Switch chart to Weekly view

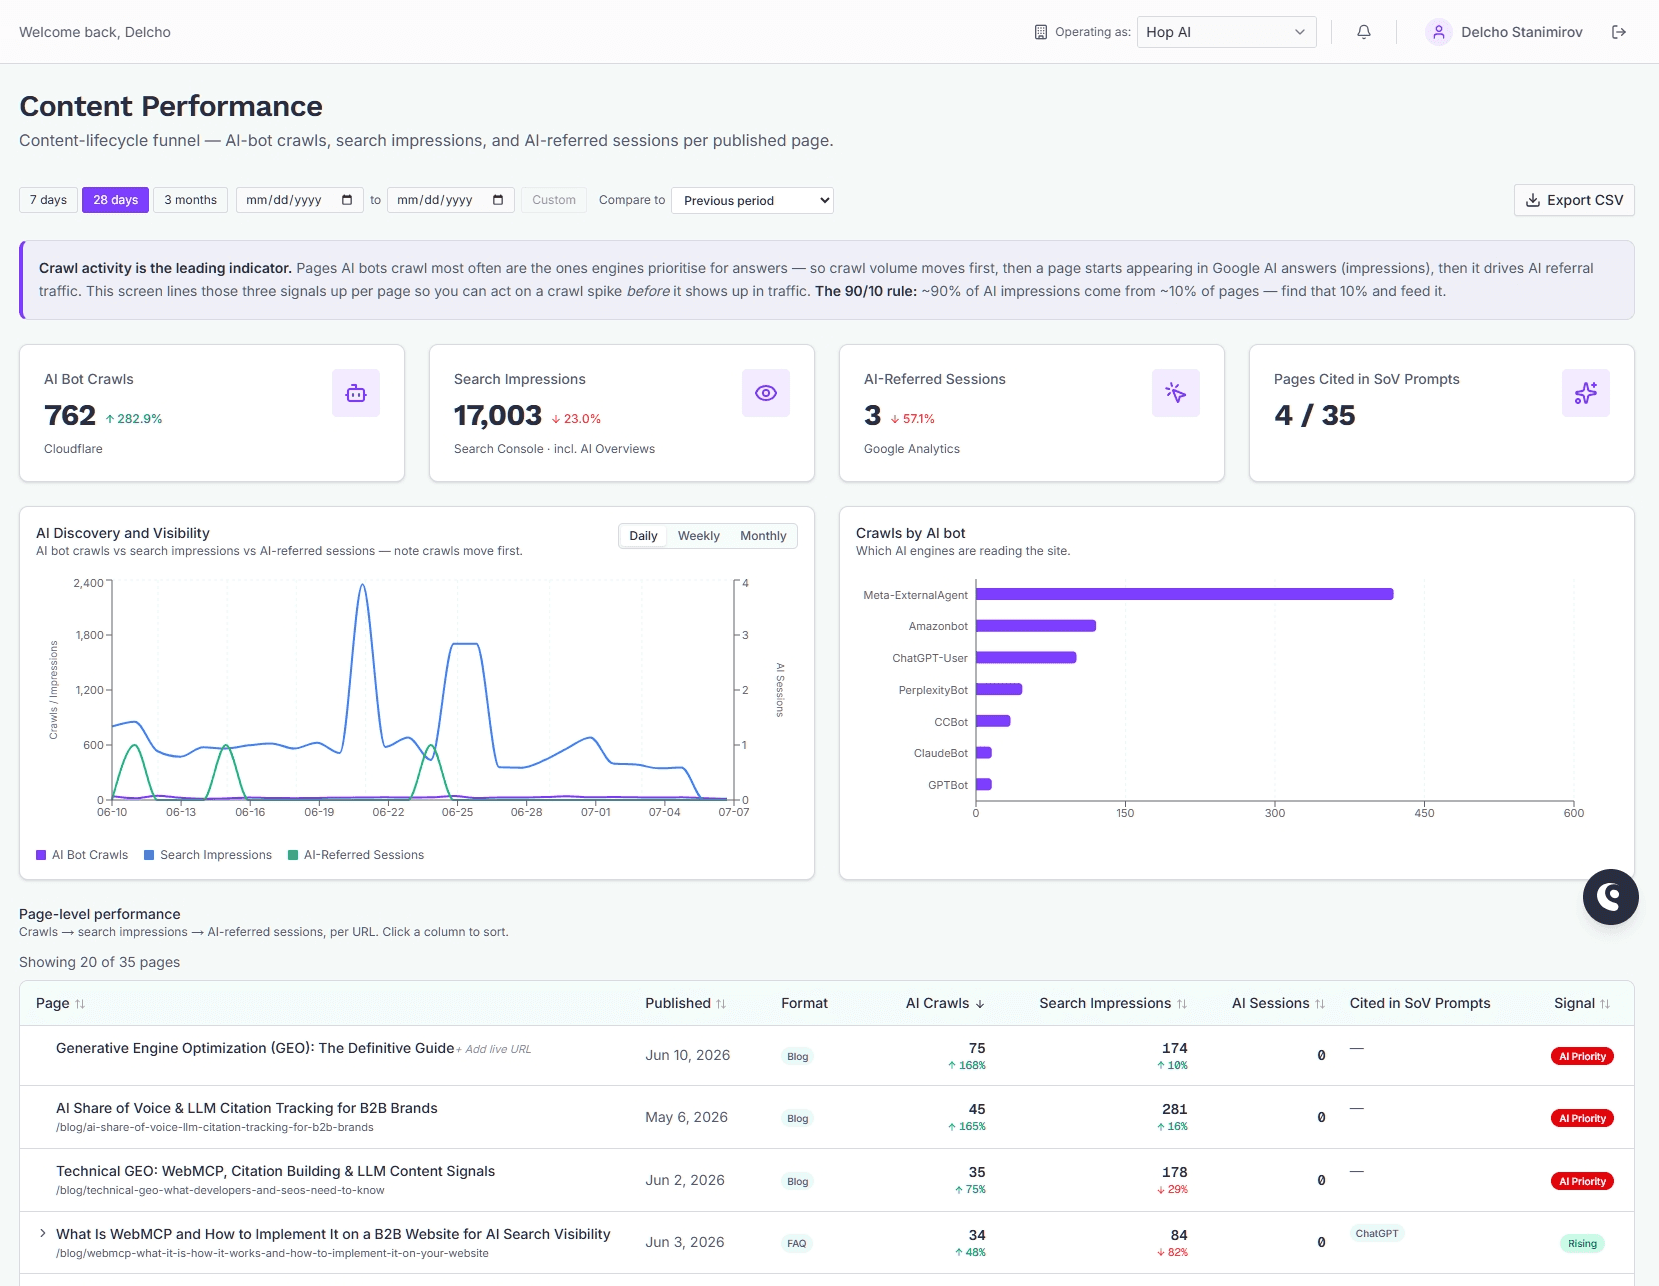[699, 536]
